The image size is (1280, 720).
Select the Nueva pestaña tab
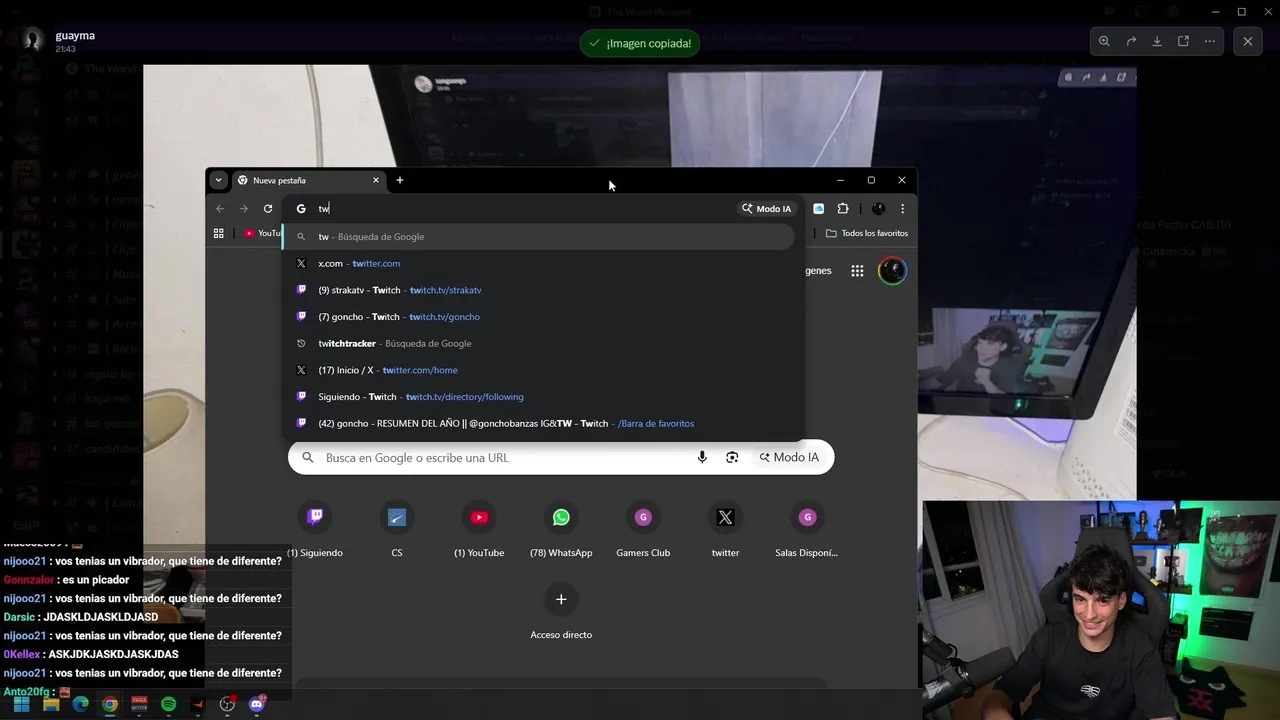coord(308,180)
